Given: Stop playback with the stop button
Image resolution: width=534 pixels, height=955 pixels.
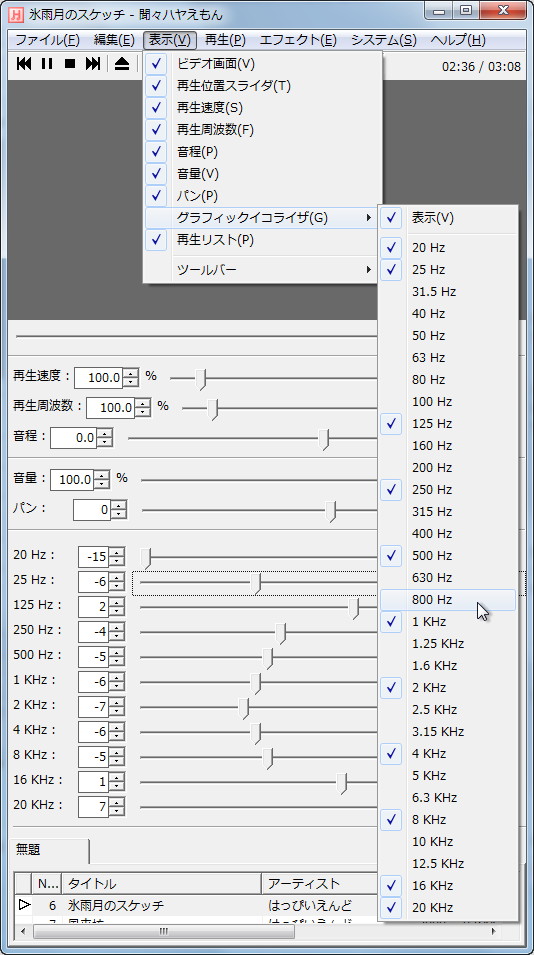Looking at the screenshot, I should (69, 64).
